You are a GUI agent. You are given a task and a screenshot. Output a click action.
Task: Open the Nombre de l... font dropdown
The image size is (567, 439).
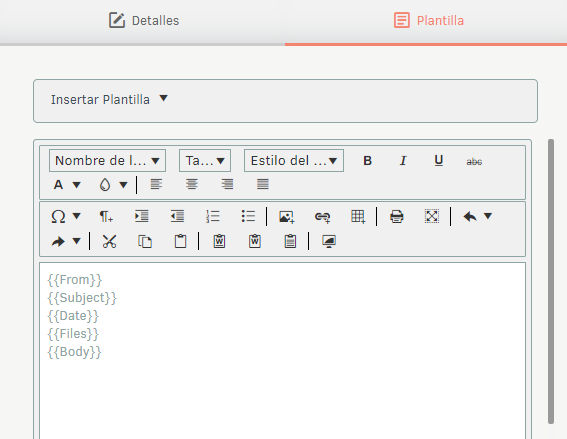107,161
